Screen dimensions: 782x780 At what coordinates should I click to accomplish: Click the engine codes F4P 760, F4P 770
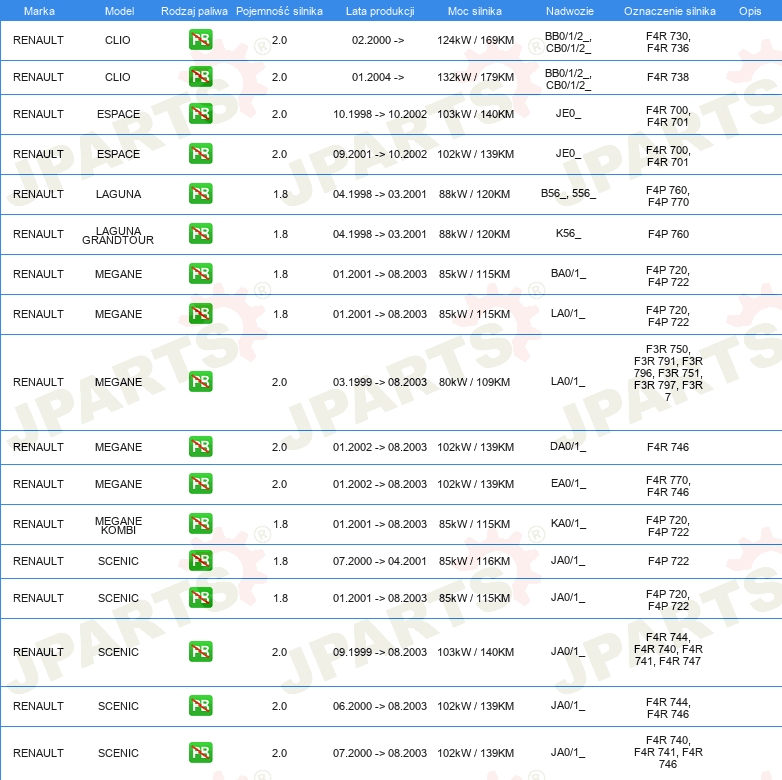tap(668, 196)
